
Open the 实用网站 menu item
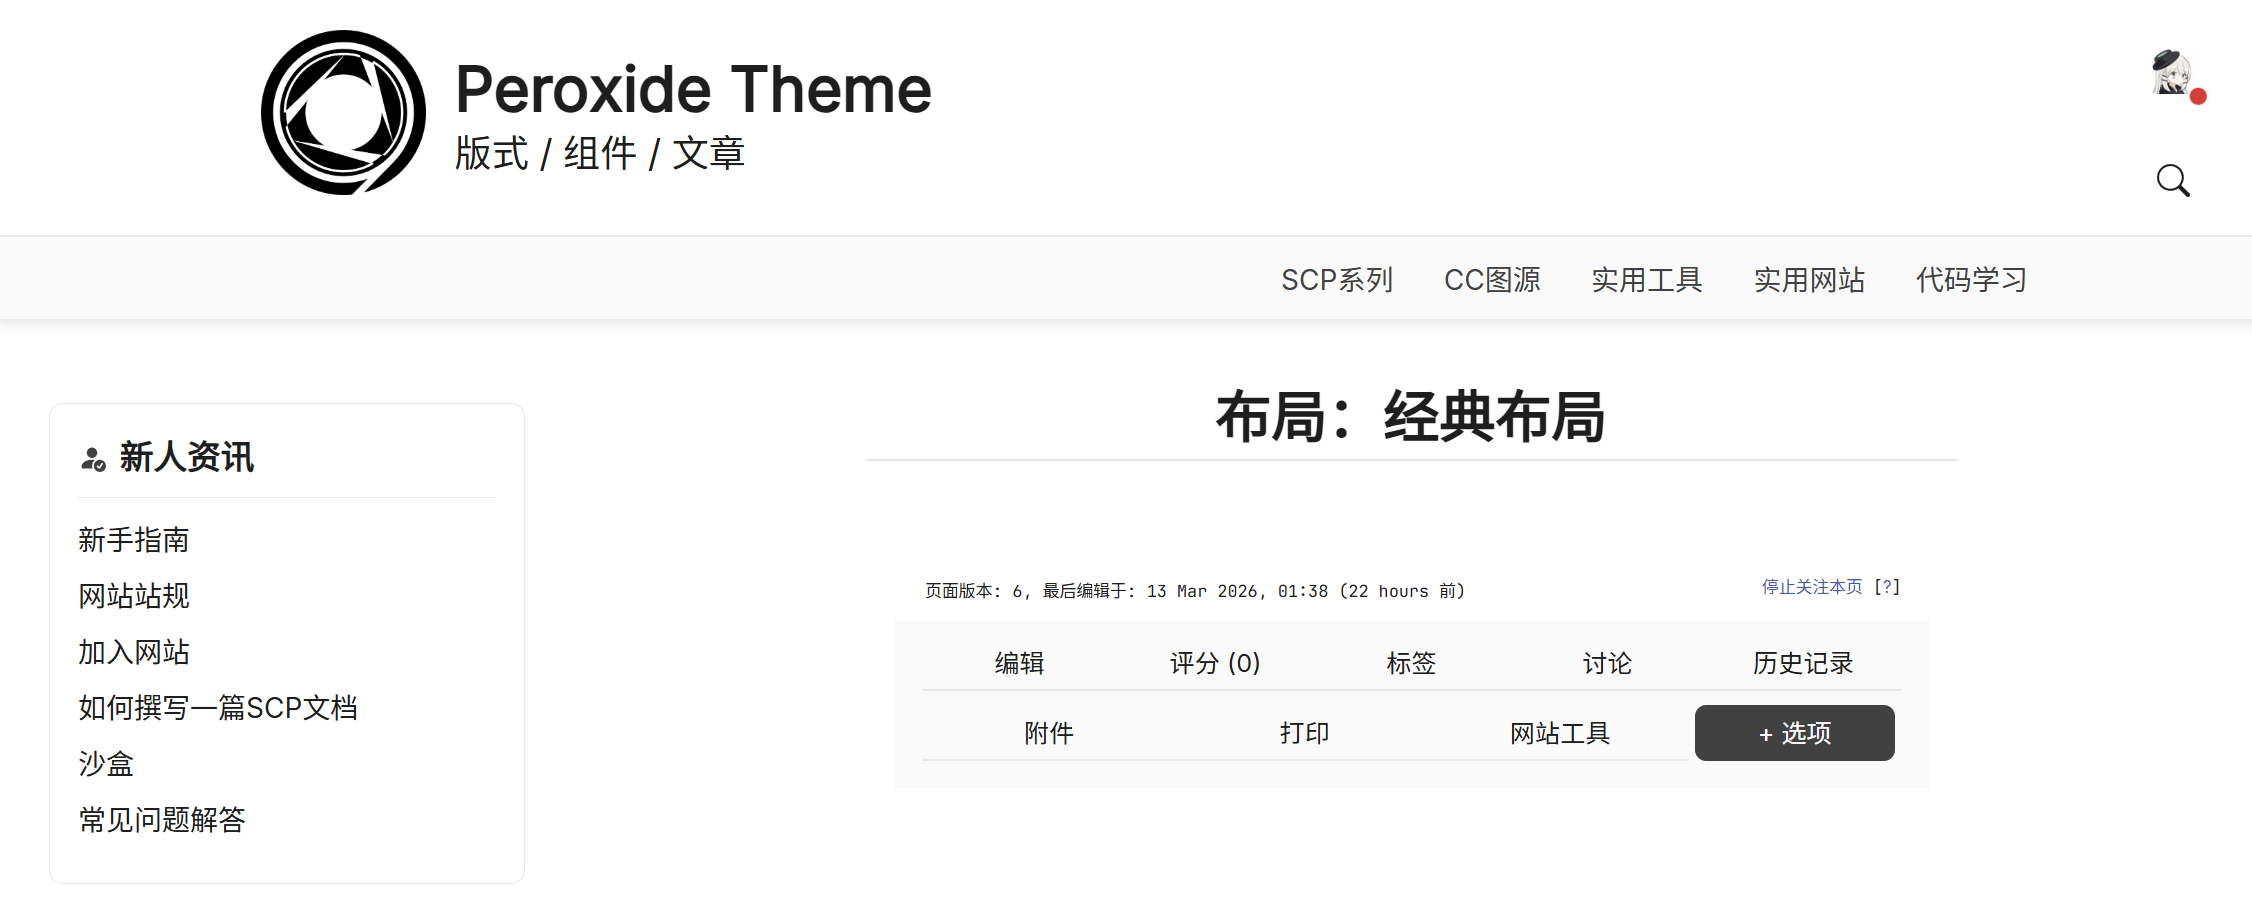point(1809,280)
